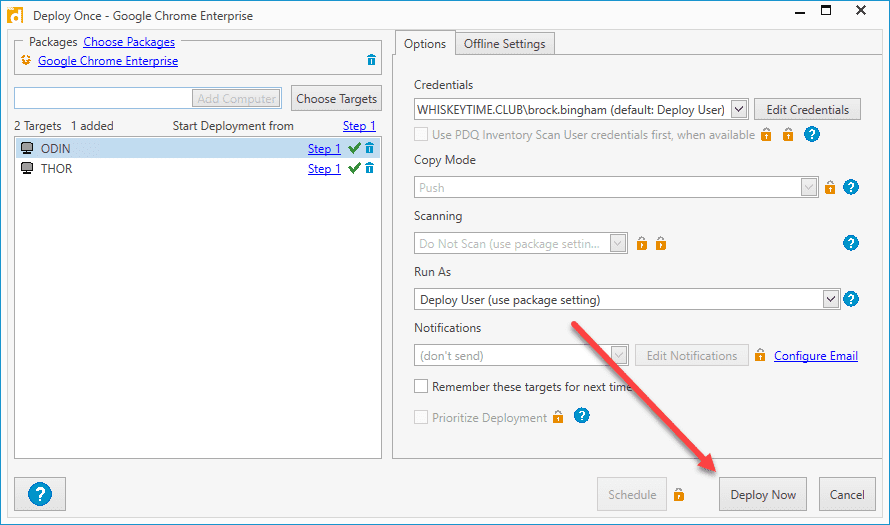
Task: Open help for Run As option
Action: point(850,299)
